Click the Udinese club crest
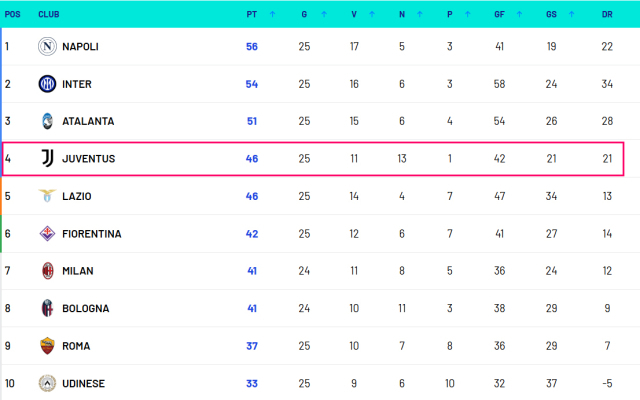The height and width of the screenshot is (400, 640). click(x=47, y=383)
